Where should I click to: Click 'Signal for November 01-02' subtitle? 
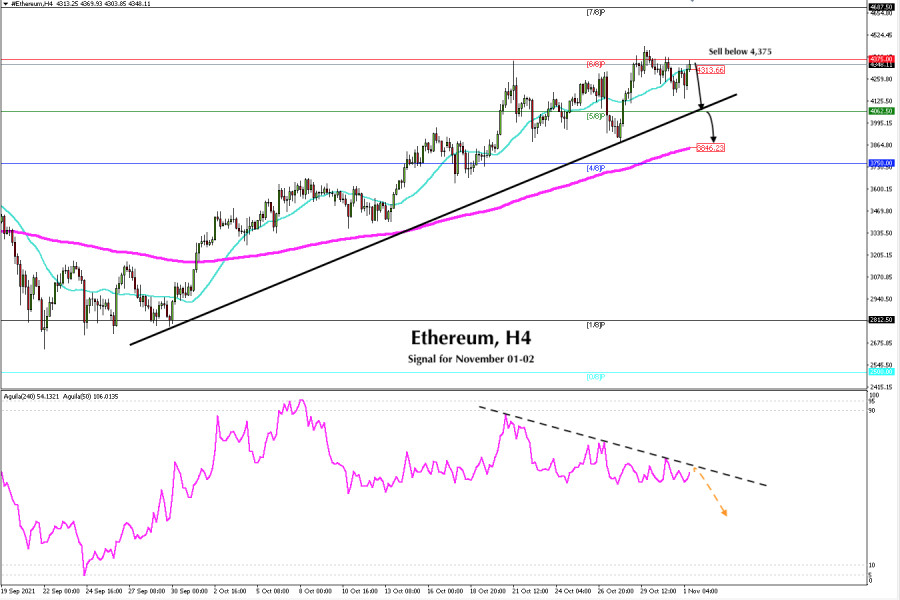[x=471, y=359]
